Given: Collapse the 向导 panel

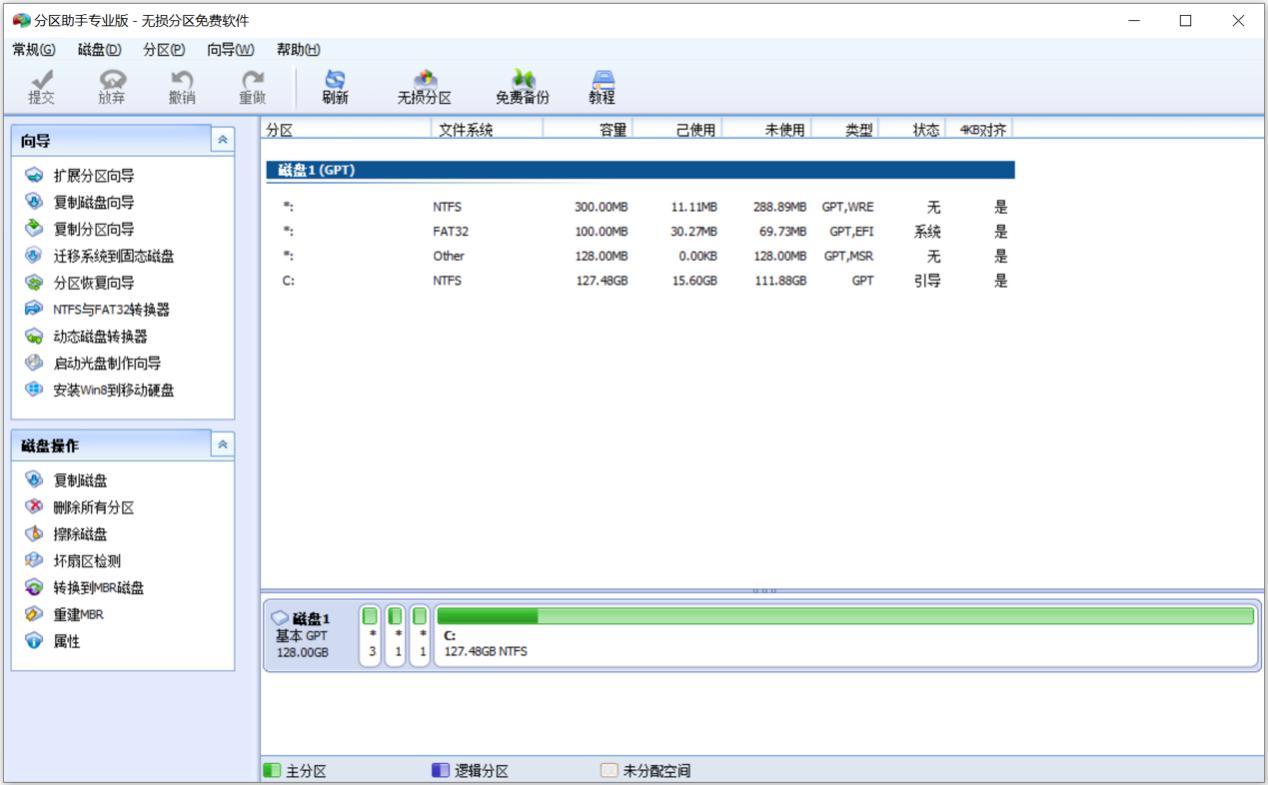Looking at the screenshot, I should pyautogui.click(x=223, y=141).
